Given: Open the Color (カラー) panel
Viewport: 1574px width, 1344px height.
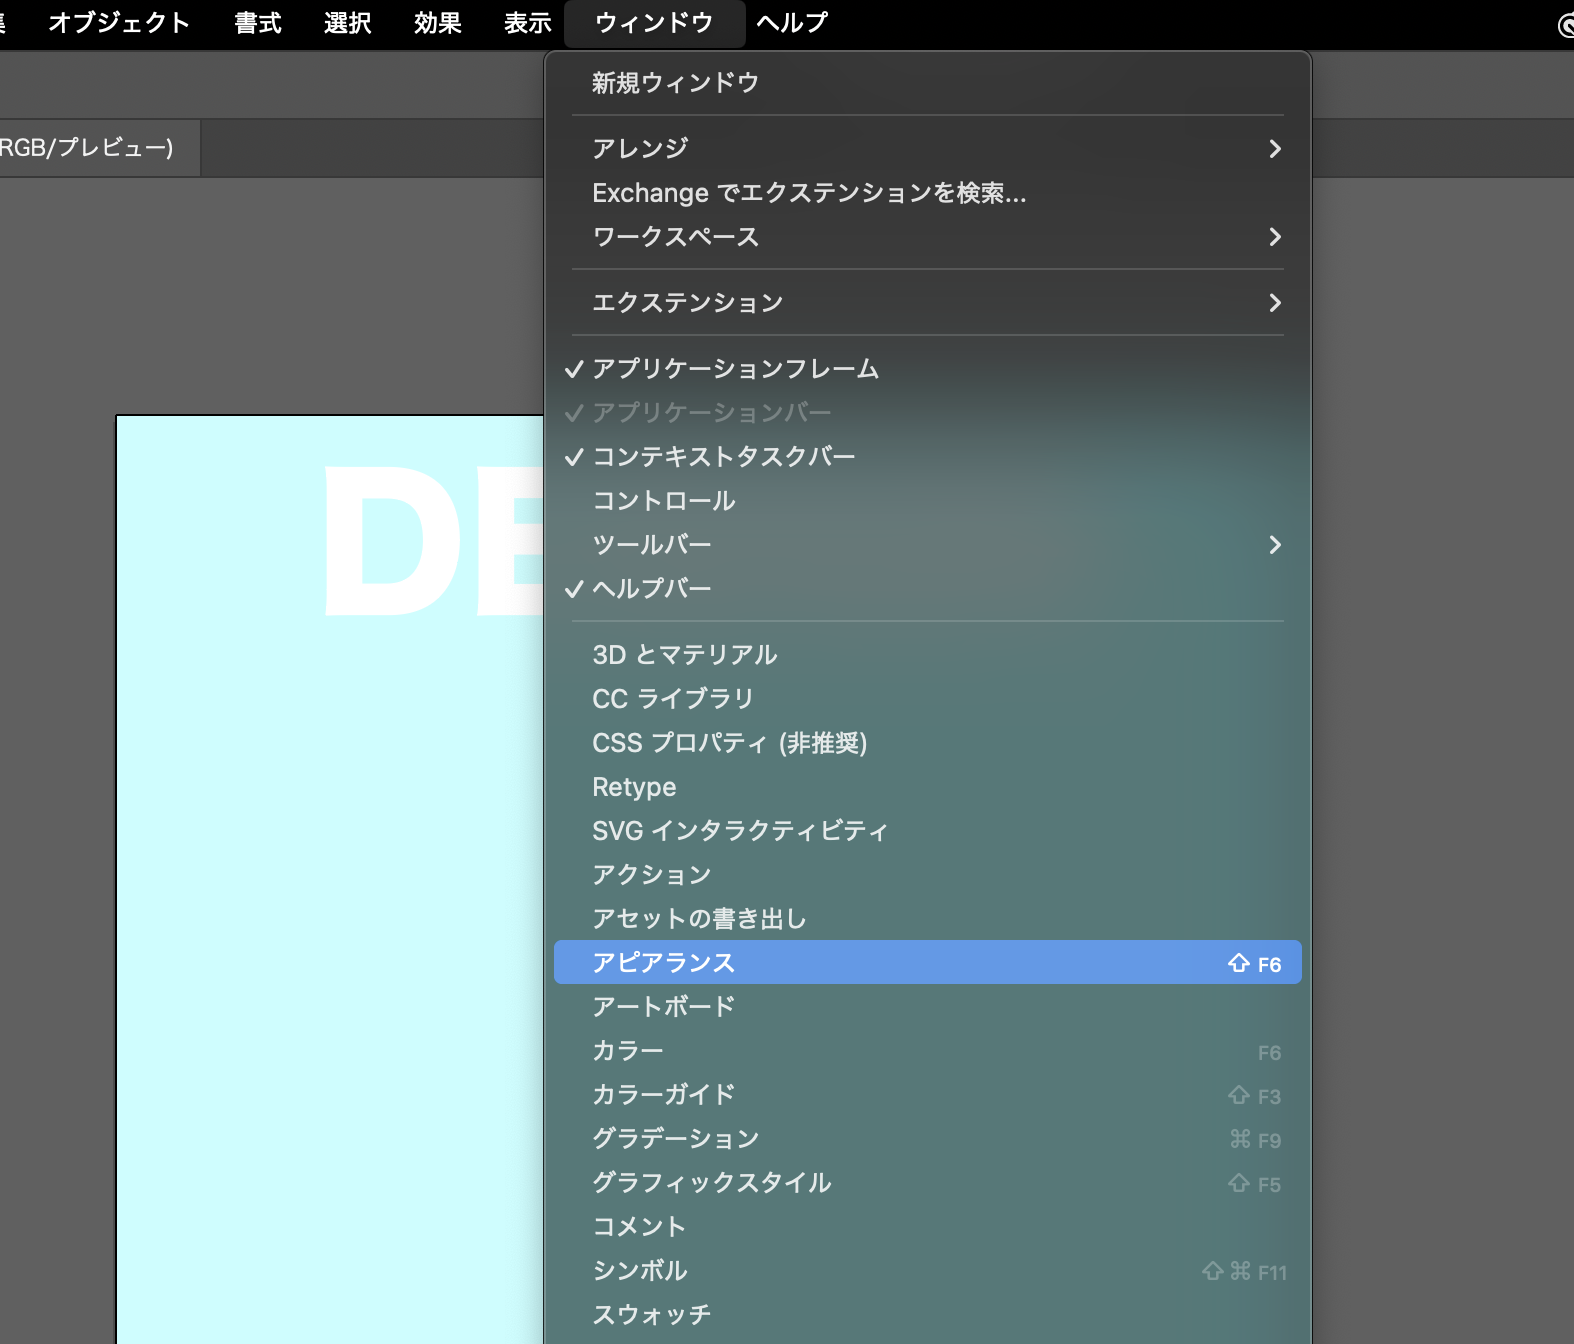Looking at the screenshot, I should (x=628, y=1051).
